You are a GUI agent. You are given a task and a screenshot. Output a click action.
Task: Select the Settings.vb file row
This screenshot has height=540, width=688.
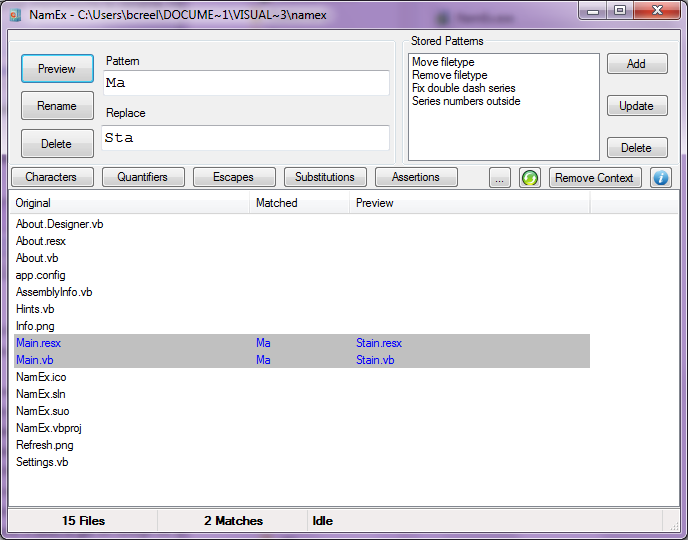click(300, 462)
